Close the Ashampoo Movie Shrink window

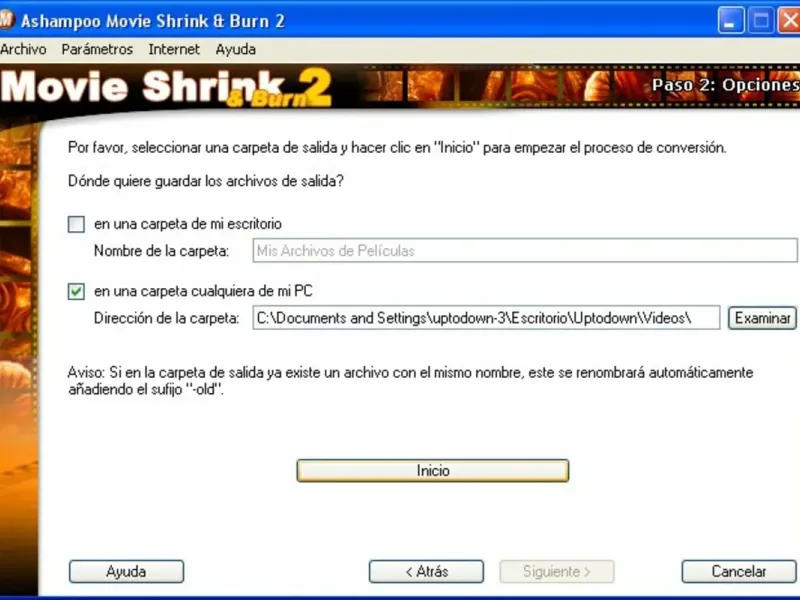[789, 21]
